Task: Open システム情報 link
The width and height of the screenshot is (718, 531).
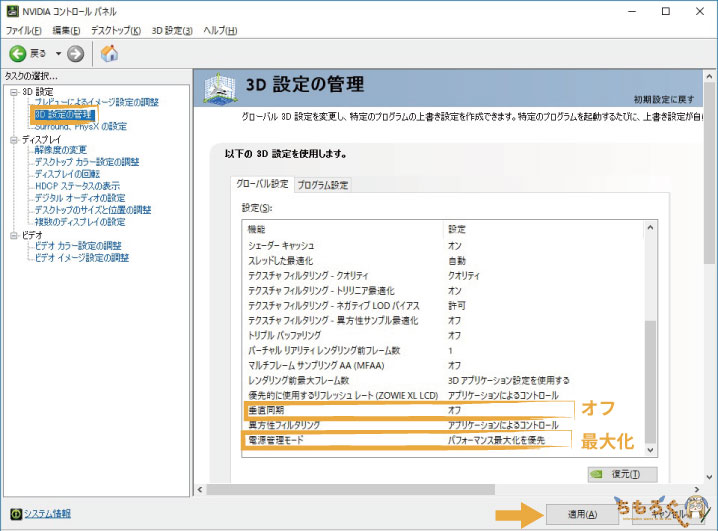Action: 47,514
